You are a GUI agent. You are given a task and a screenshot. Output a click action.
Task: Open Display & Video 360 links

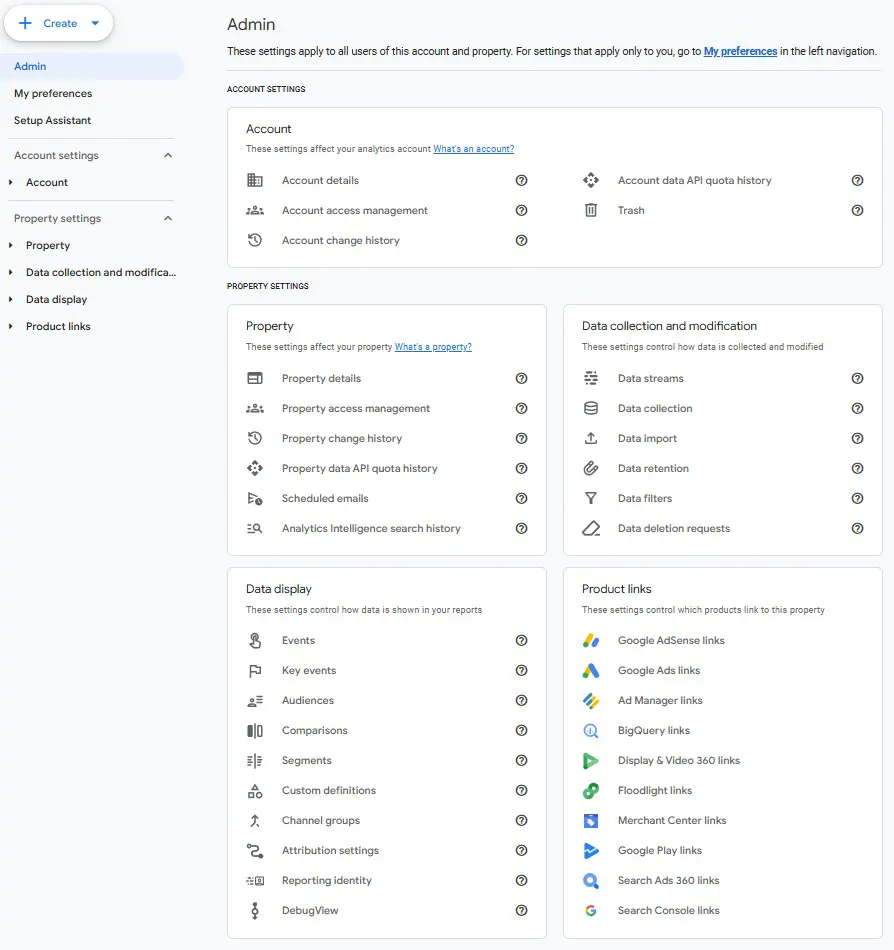(679, 760)
